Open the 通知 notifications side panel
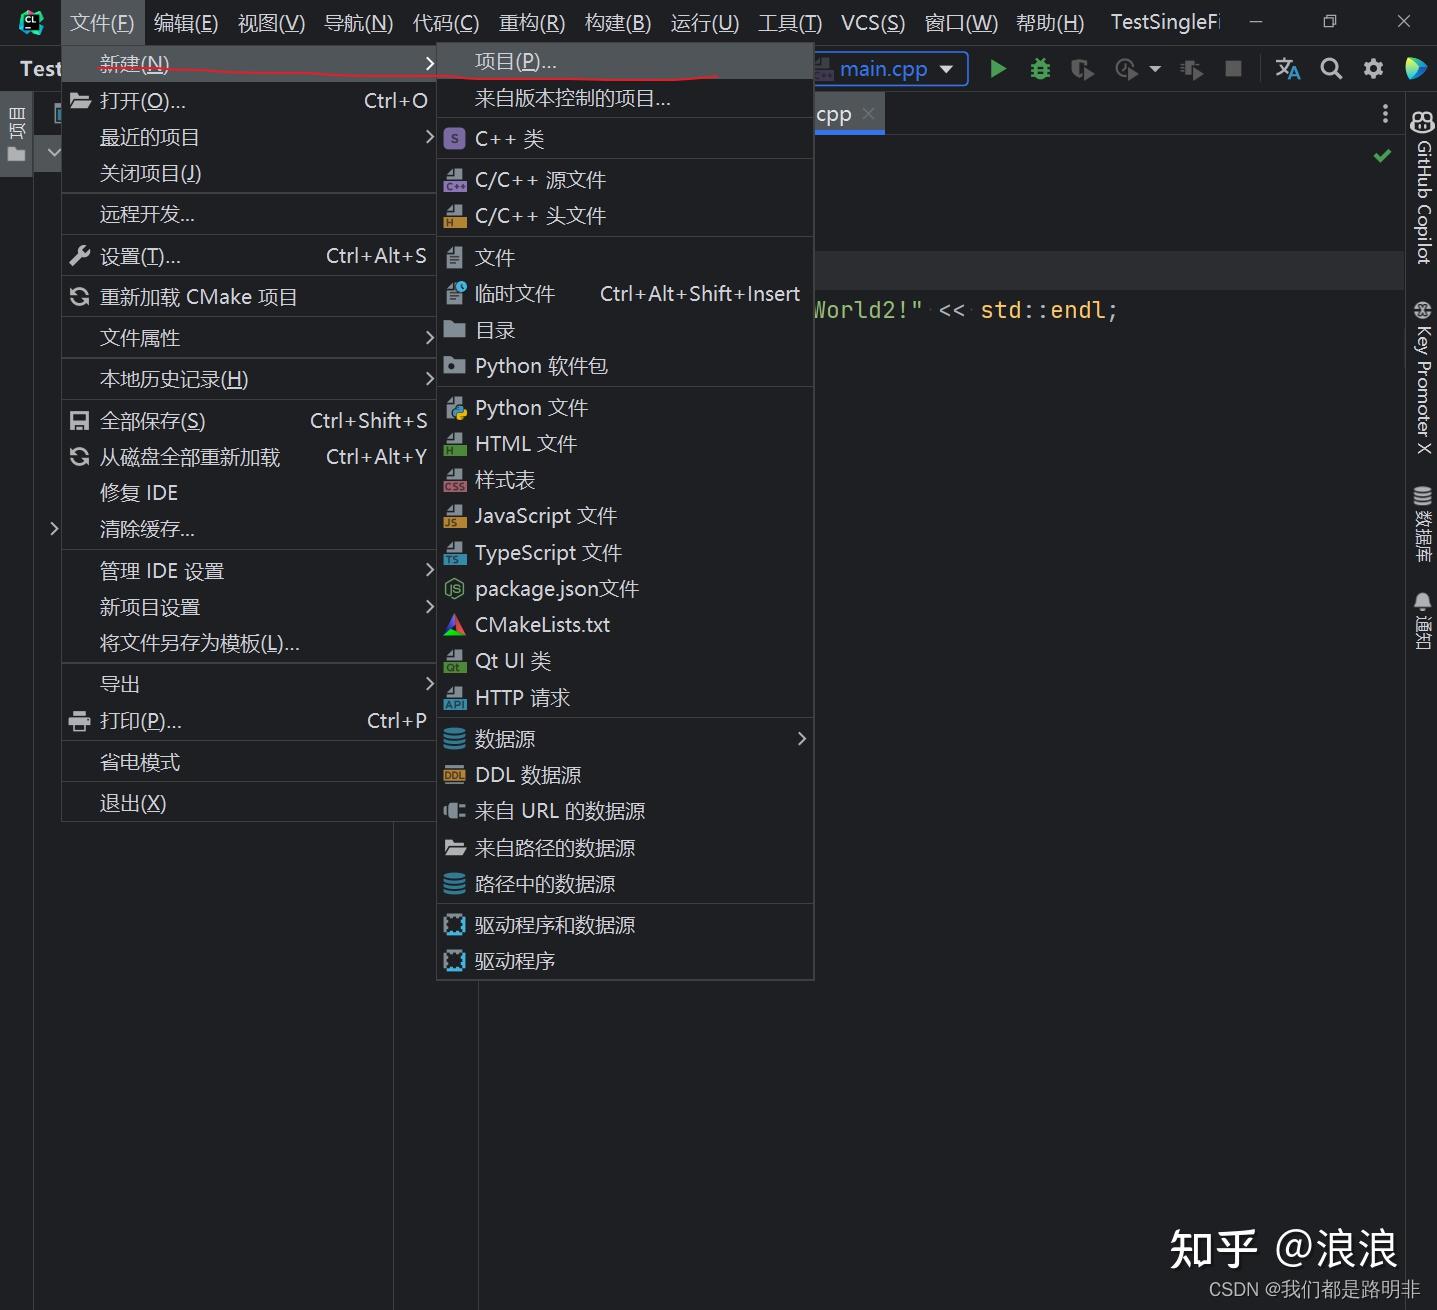 pos(1422,621)
